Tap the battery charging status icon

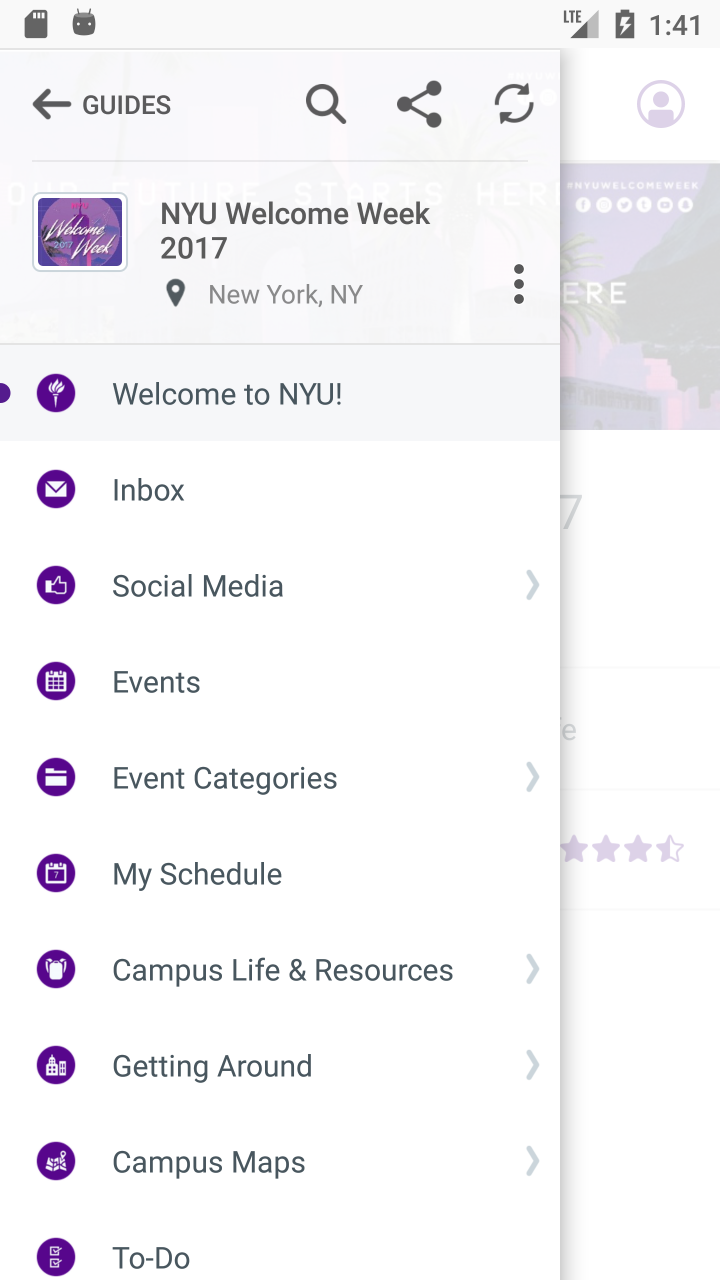pos(624,24)
